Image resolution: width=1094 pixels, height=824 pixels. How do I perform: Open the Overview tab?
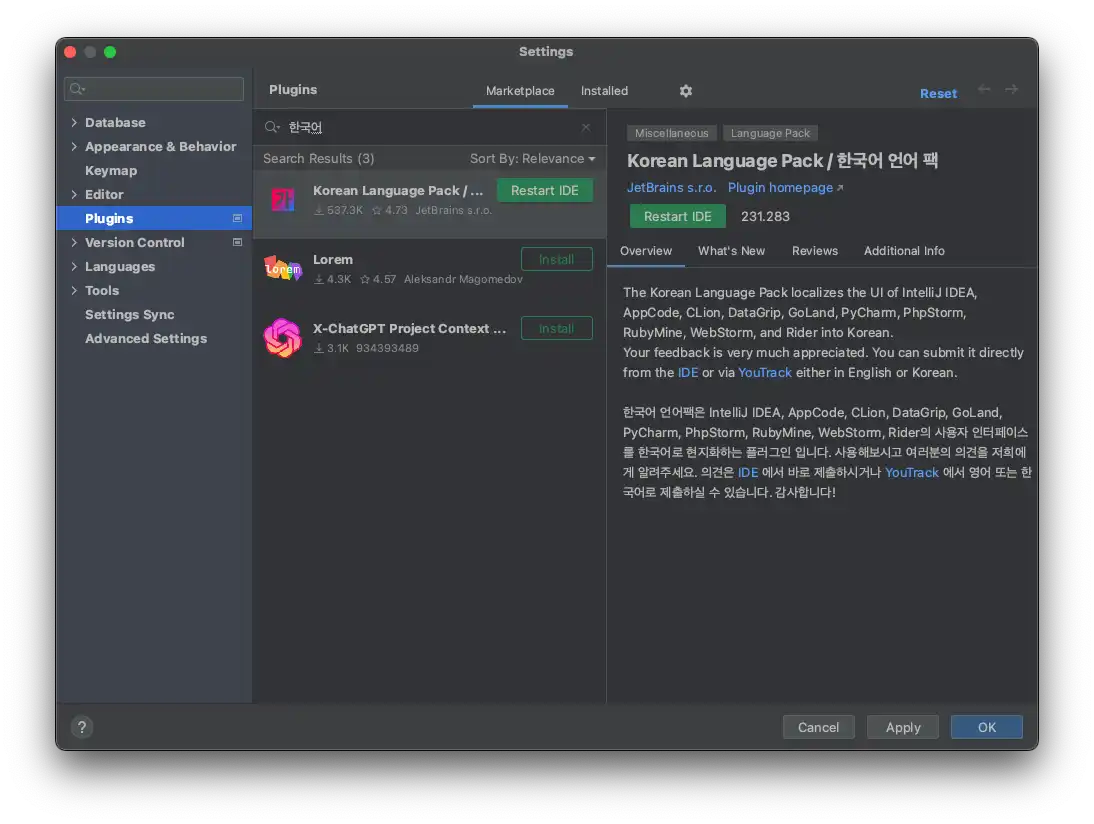click(645, 251)
